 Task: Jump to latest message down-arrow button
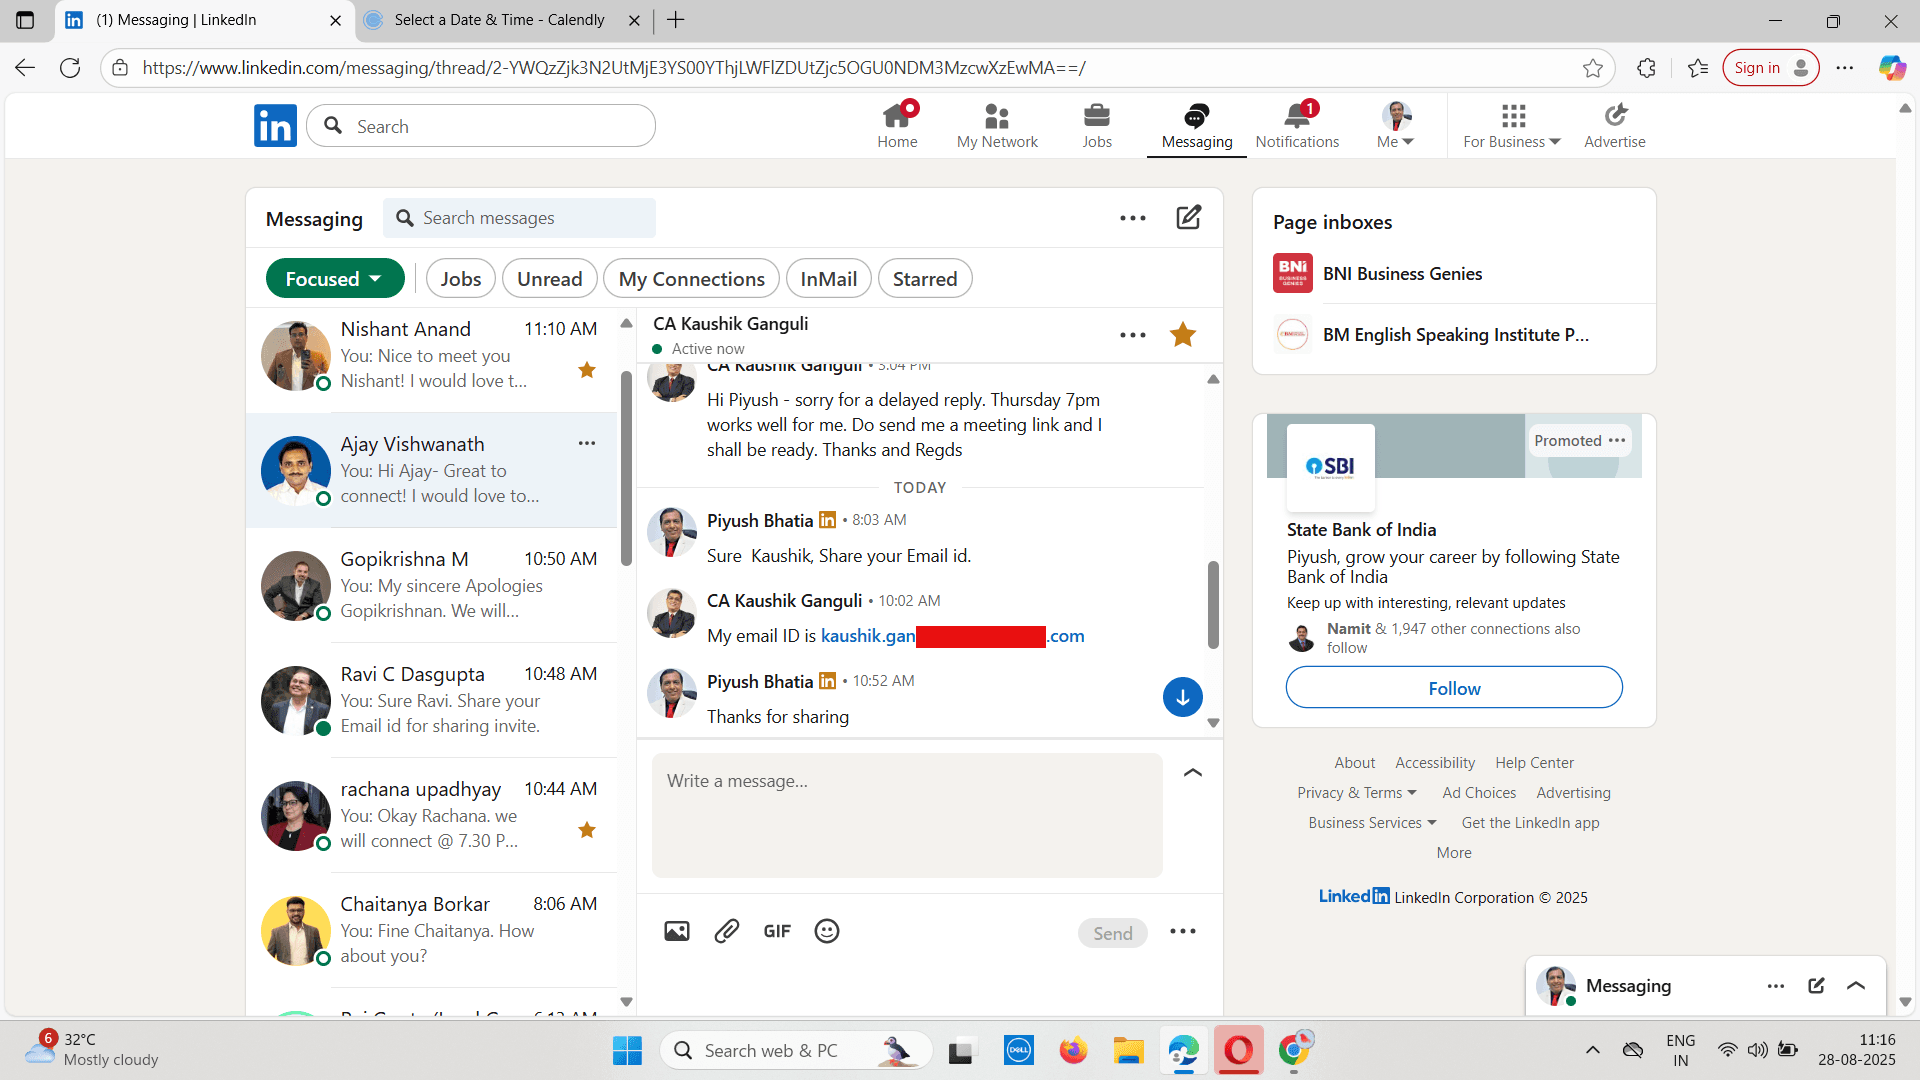point(1183,697)
